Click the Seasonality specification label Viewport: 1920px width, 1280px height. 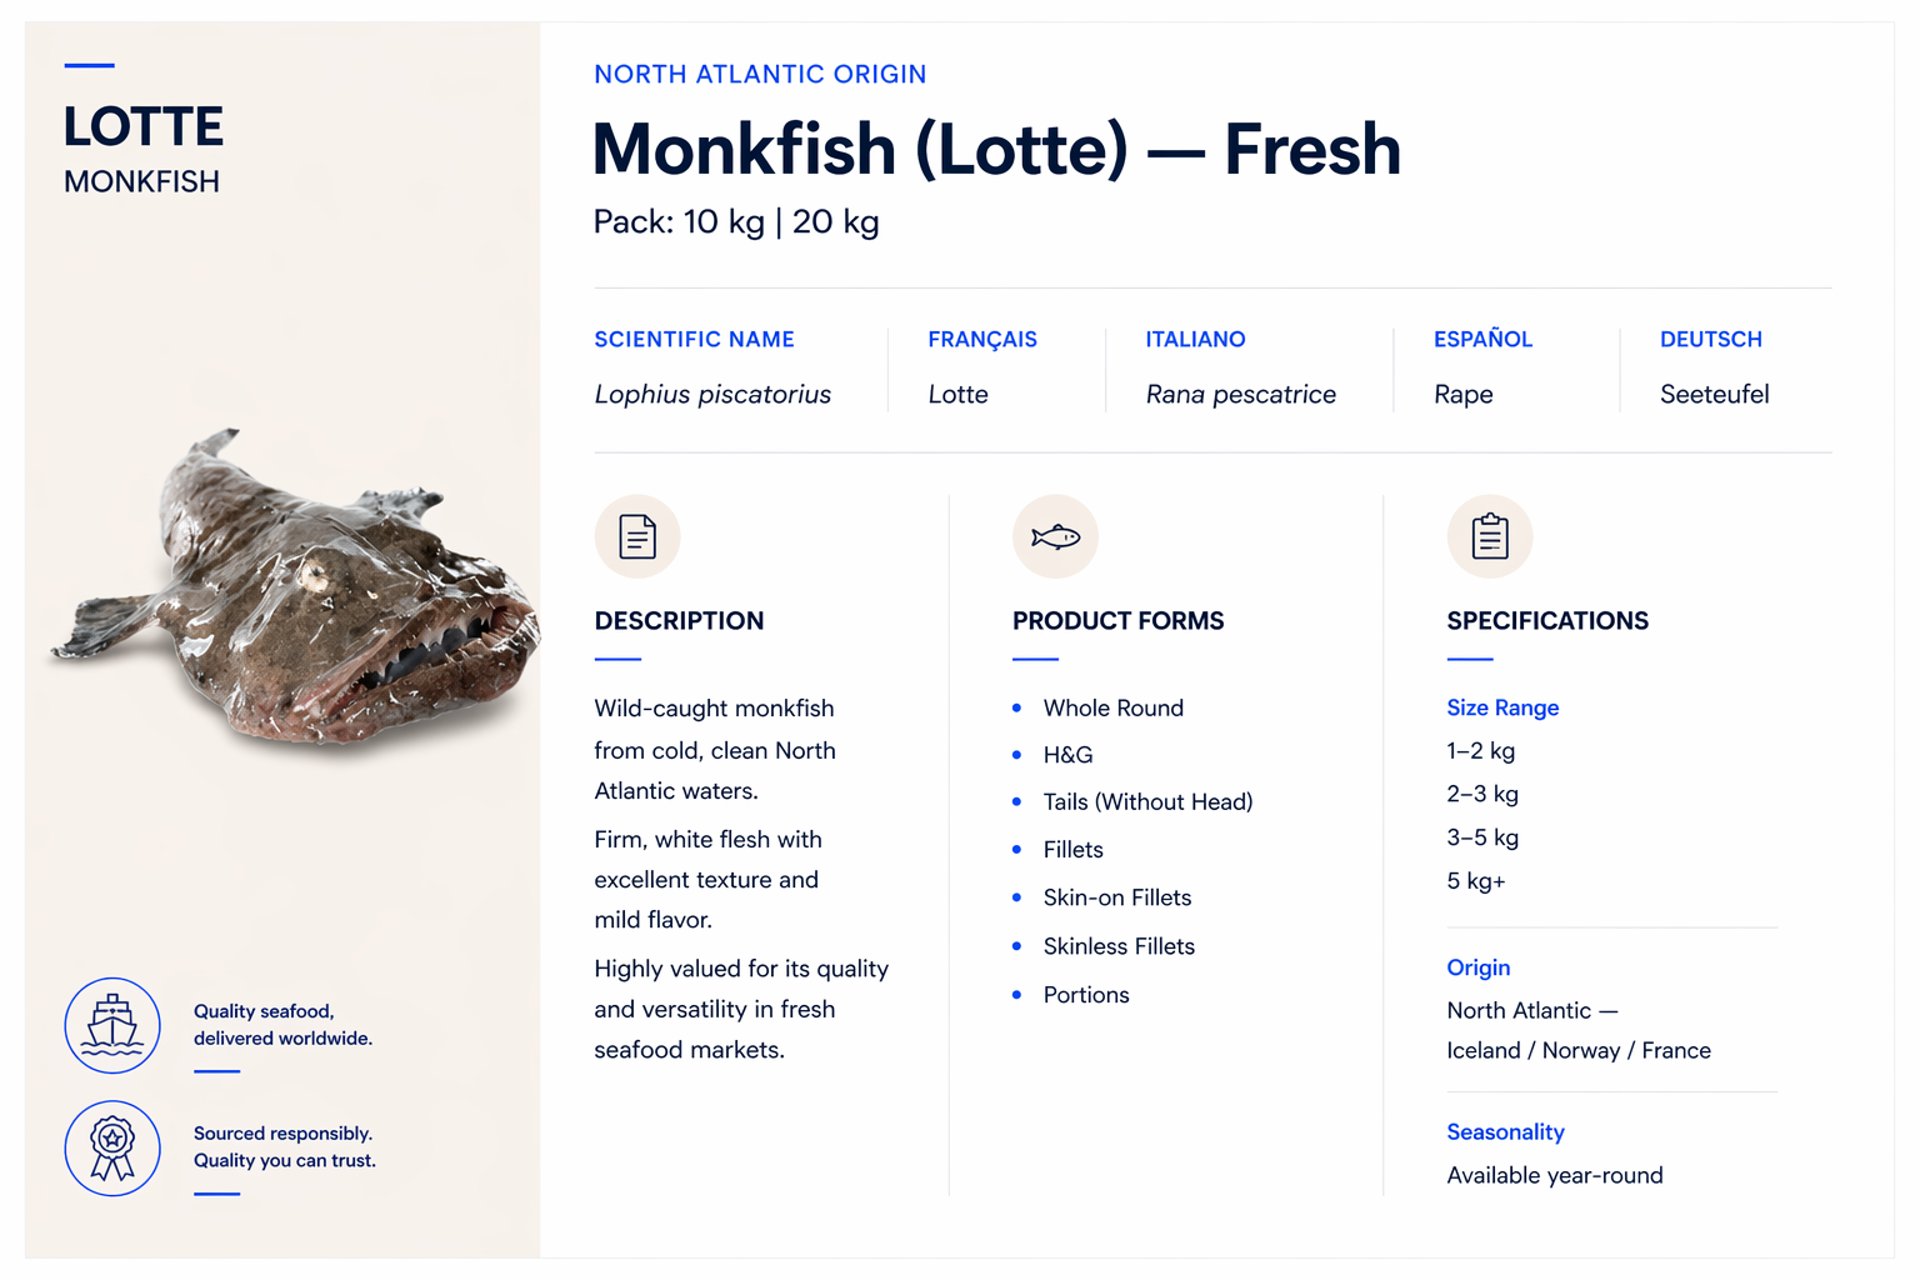[1505, 1132]
